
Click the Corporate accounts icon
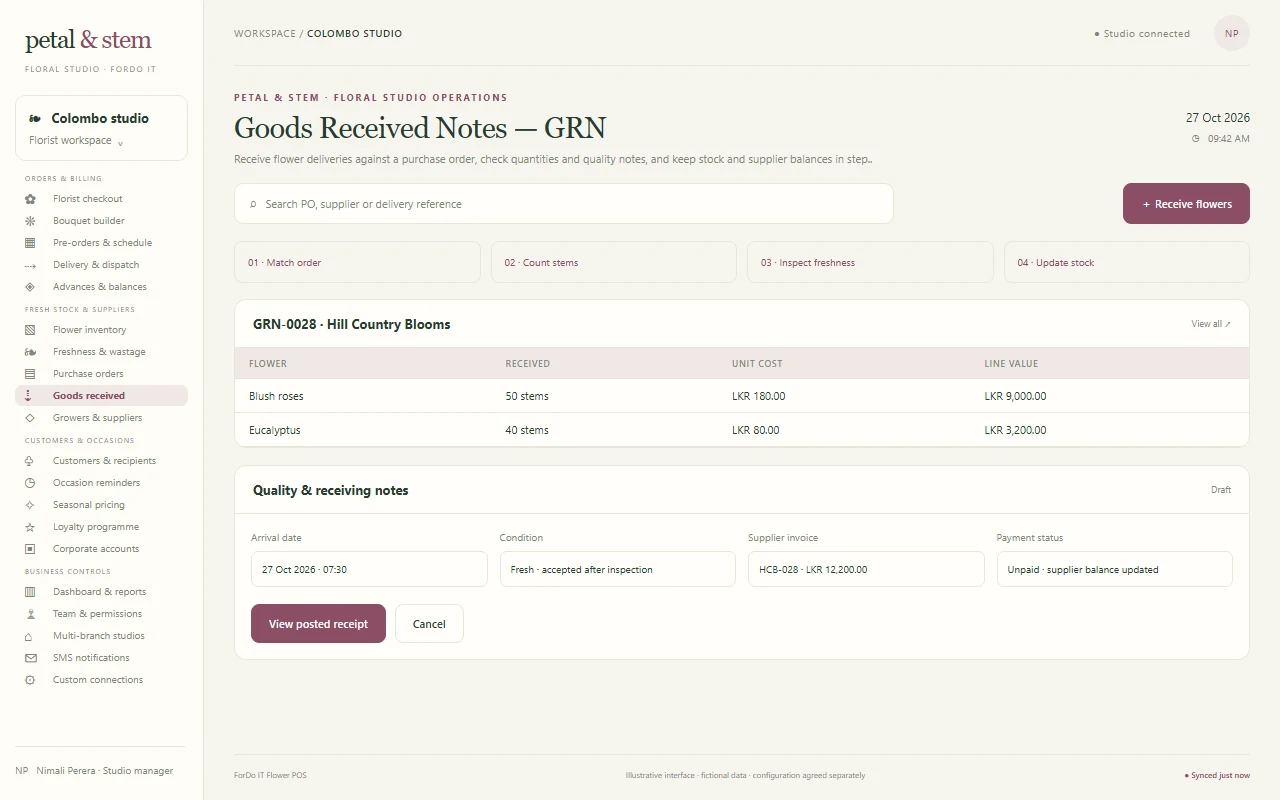click(x=30, y=549)
